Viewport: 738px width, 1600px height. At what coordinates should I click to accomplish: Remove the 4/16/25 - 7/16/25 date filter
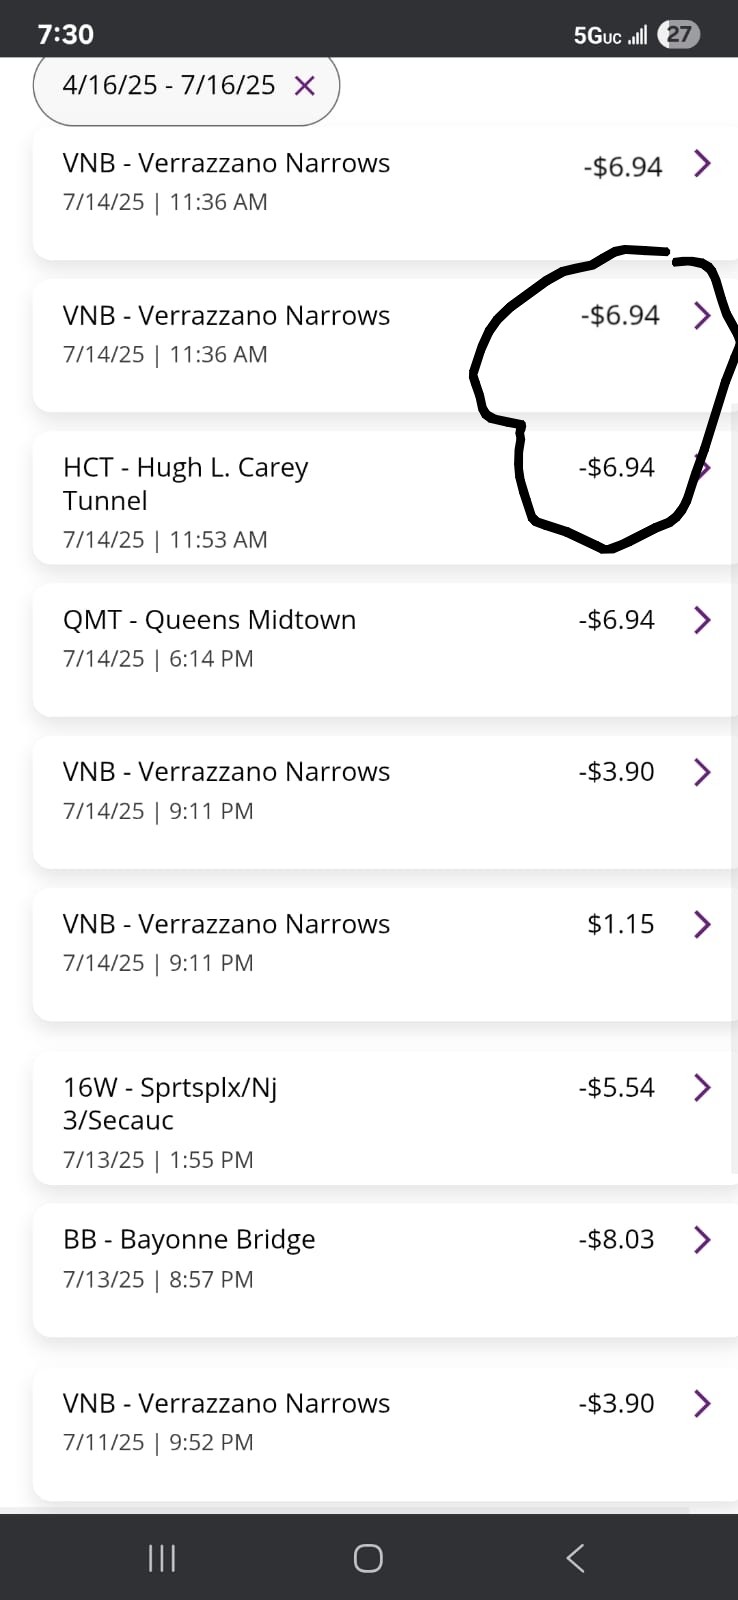tap(305, 86)
